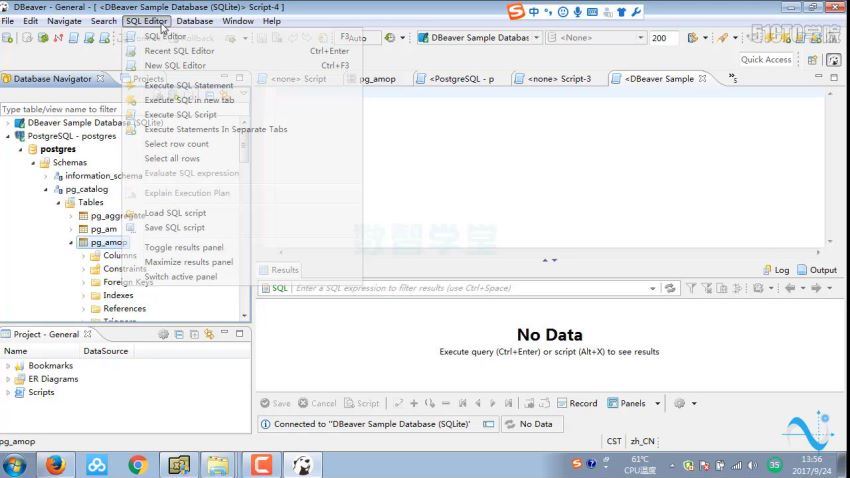Choose New SQL Editor menu entry
The height and width of the screenshot is (478, 850).
coord(175,65)
